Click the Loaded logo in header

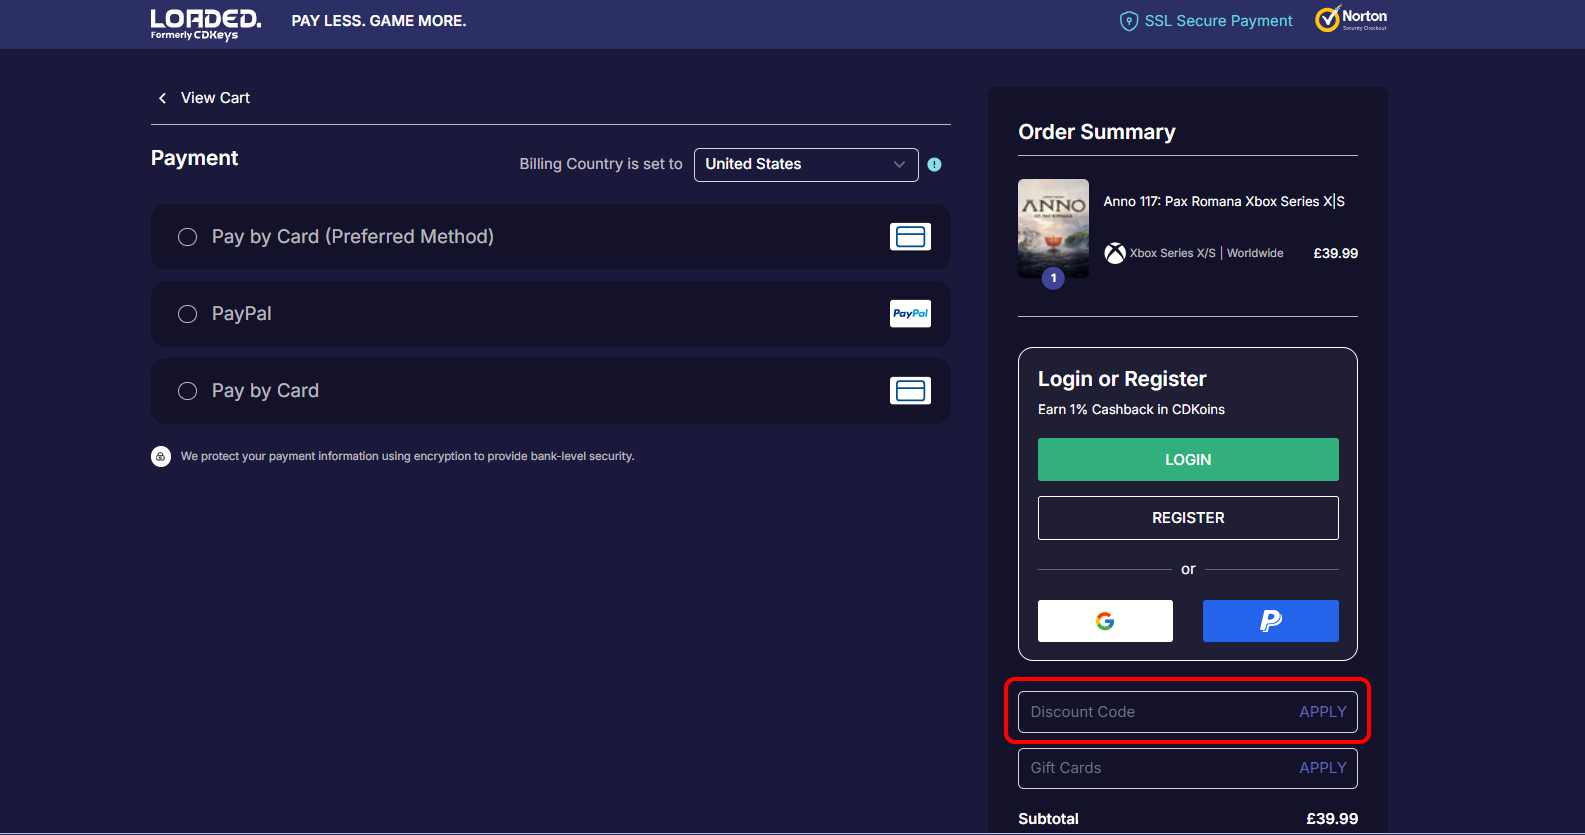click(205, 24)
